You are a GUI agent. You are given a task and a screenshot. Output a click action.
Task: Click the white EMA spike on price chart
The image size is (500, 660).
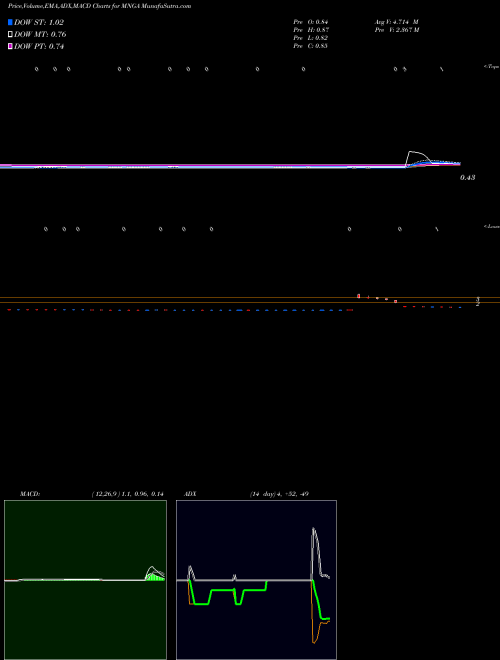click(418, 157)
